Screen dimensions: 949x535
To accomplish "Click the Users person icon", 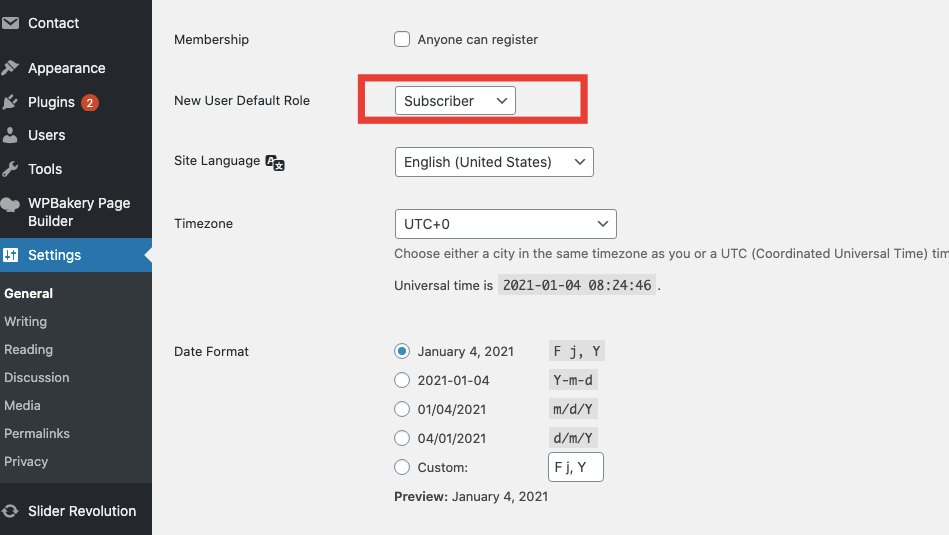I will click(10, 135).
